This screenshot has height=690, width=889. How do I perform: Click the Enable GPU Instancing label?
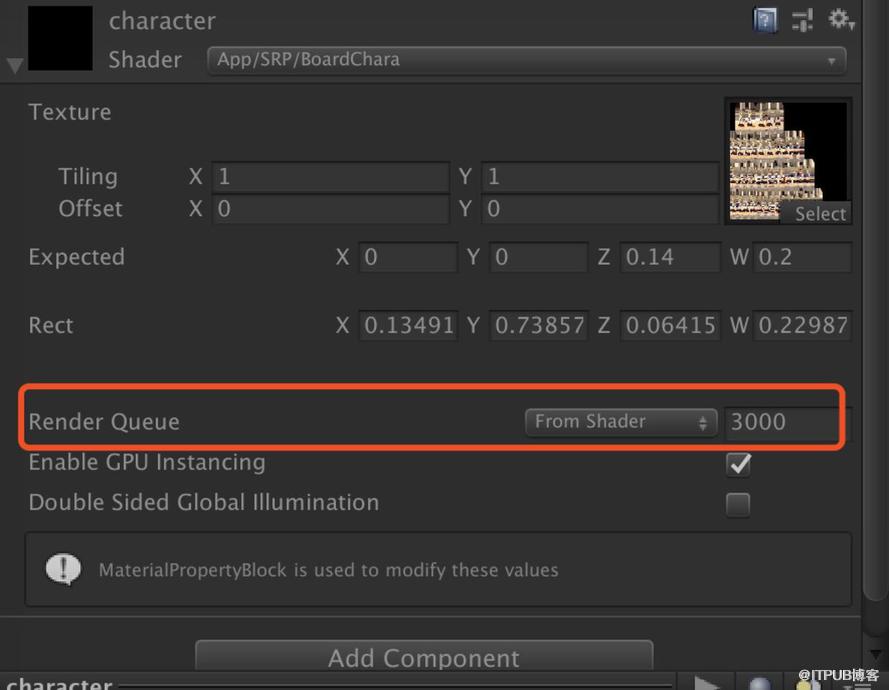(x=147, y=463)
